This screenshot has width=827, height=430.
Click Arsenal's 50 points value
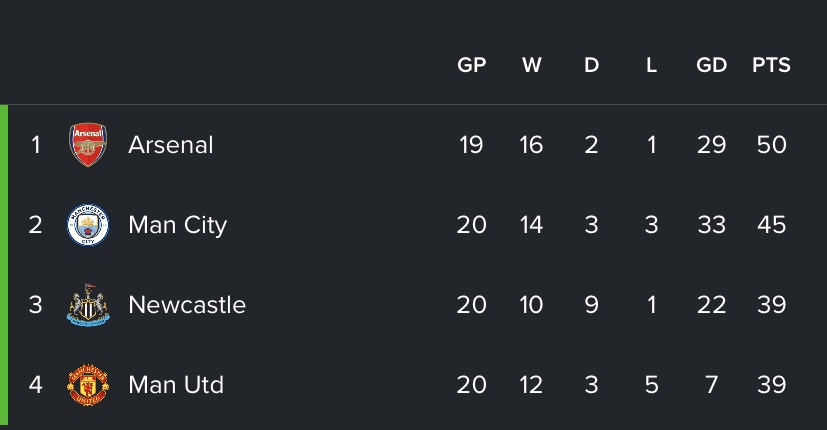[771, 145]
